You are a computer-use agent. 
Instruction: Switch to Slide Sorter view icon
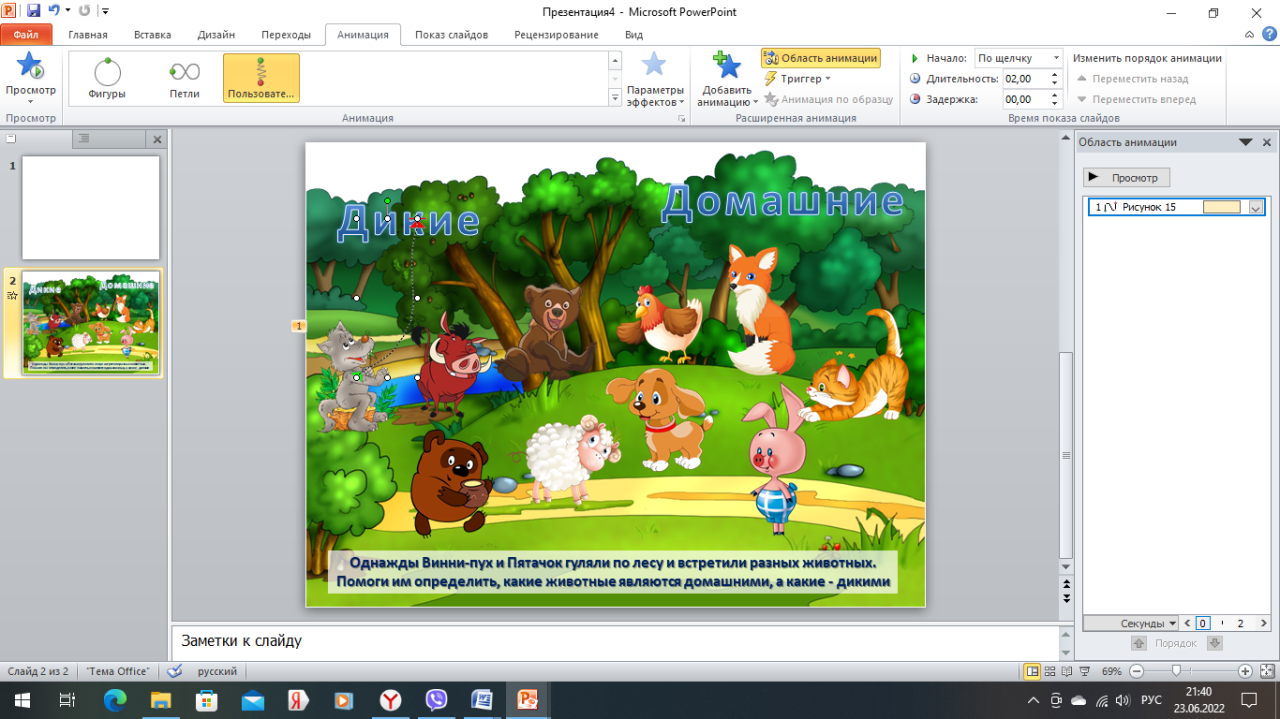click(x=1049, y=671)
